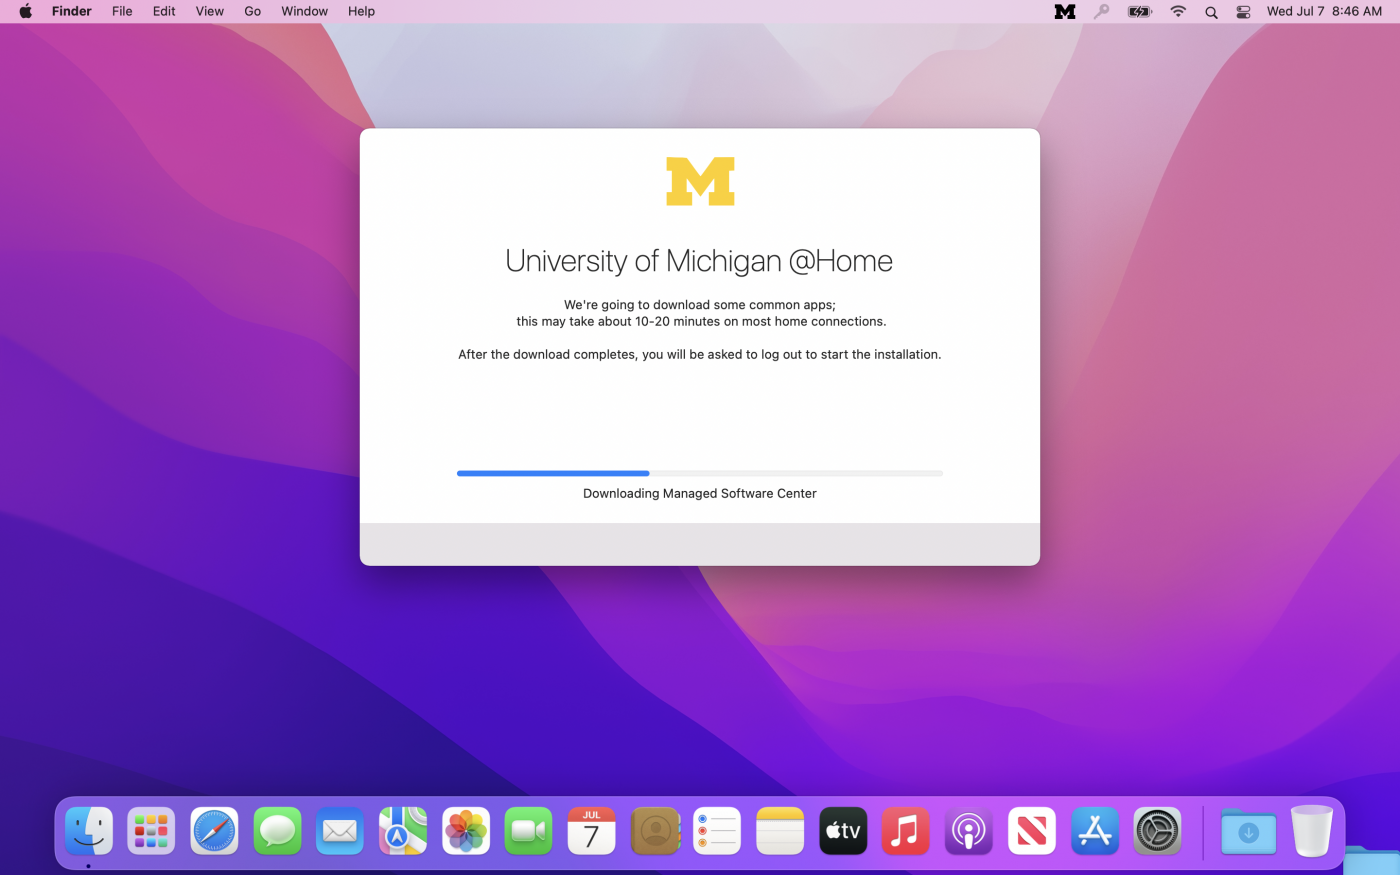This screenshot has width=1400, height=875.
Task: Start FaceTime from the Dock
Action: tap(528, 831)
